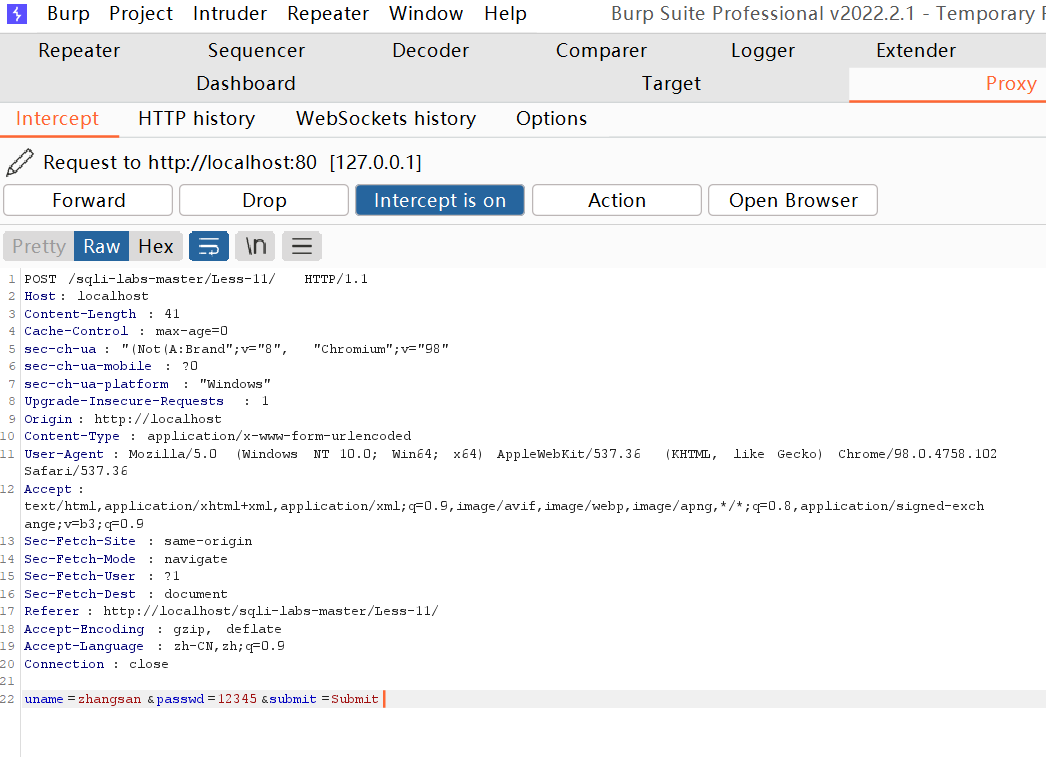
Task: Switch to the Dashboard tab
Action: click(245, 83)
